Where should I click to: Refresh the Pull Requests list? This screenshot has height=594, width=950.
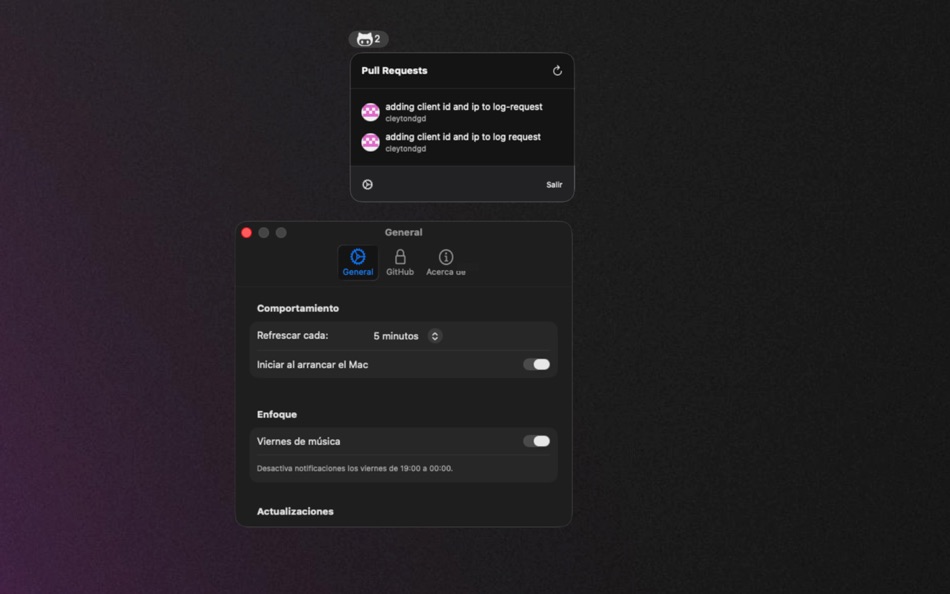(557, 70)
